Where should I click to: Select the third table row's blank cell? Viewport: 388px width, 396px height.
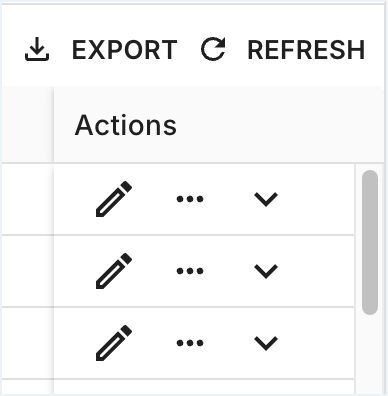pyautogui.click(x=28, y=343)
